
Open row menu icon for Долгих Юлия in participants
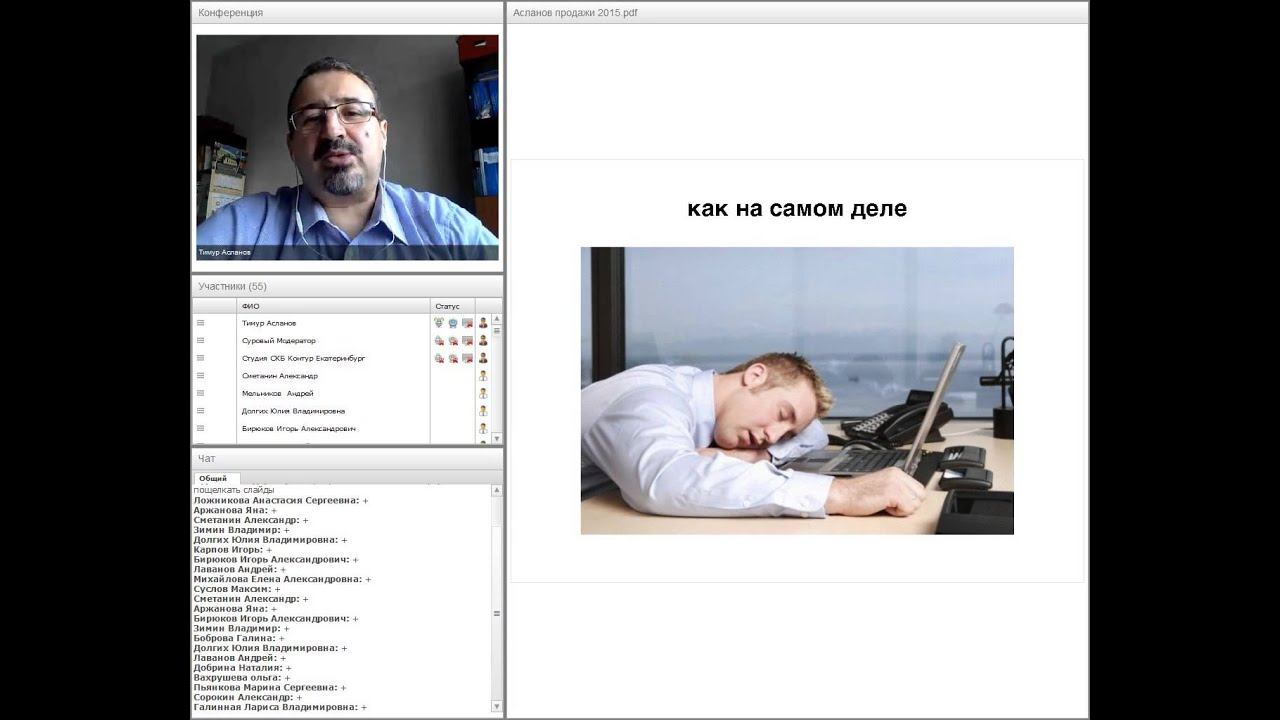coord(200,411)
